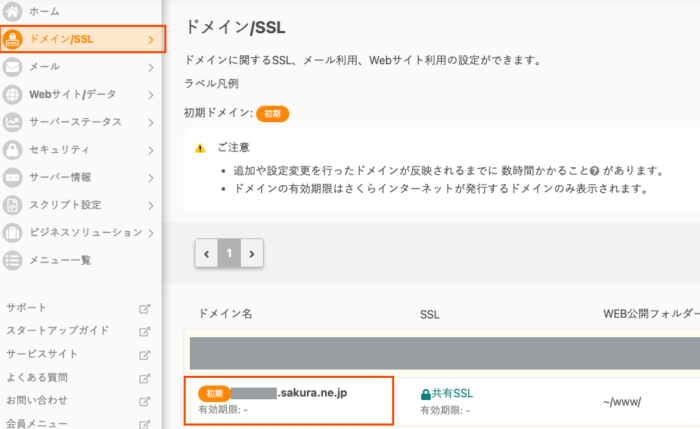The image size is (700, 429).
Task: Click the business solution briefcase icon
Action: (x=13, y=232)
